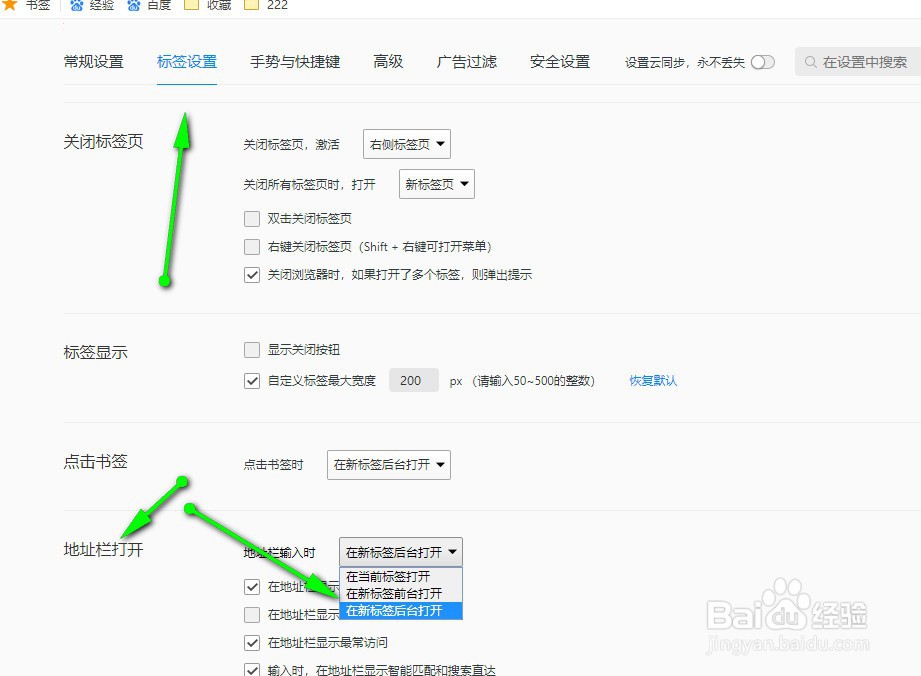Uncheck 在地址栏显示最常访问

tap(252, 642)
